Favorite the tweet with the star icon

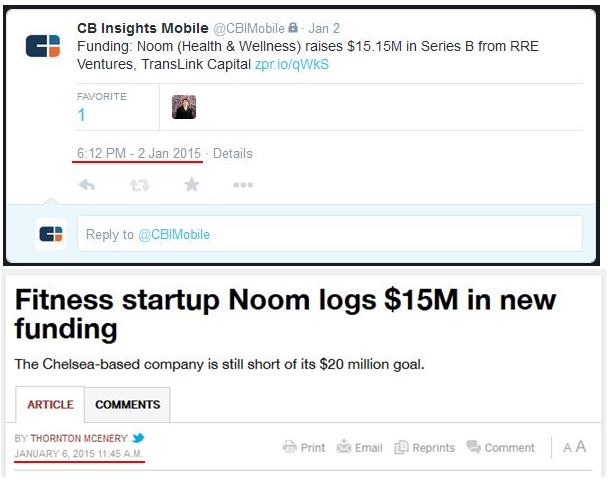(191, 185)
